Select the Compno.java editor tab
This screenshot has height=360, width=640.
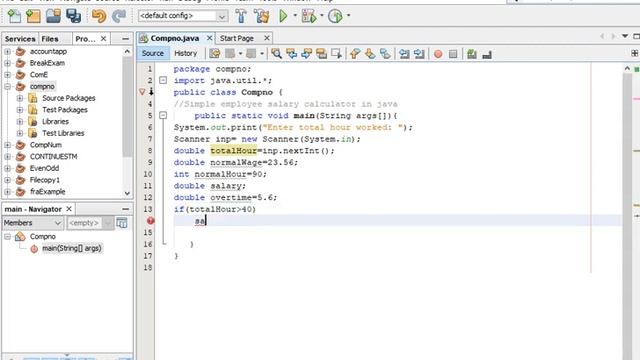coord(175,38)
